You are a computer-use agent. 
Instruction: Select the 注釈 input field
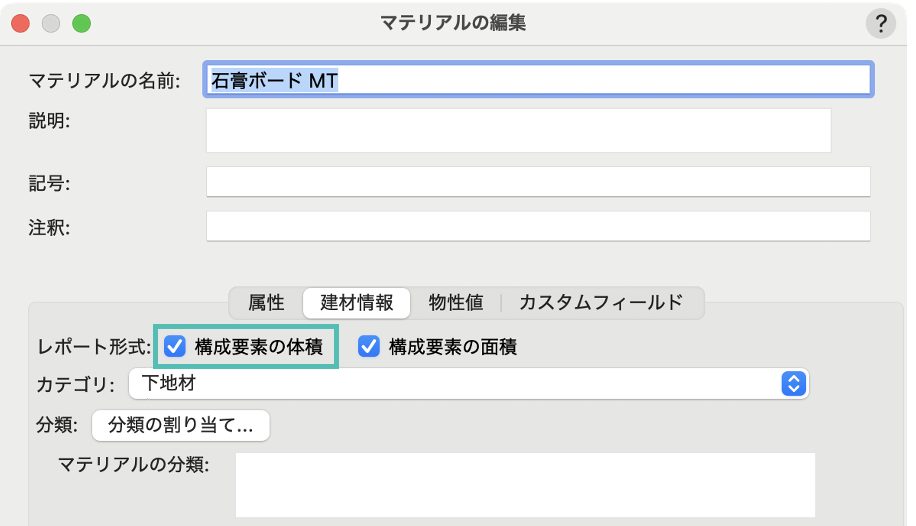click(538, 226)
